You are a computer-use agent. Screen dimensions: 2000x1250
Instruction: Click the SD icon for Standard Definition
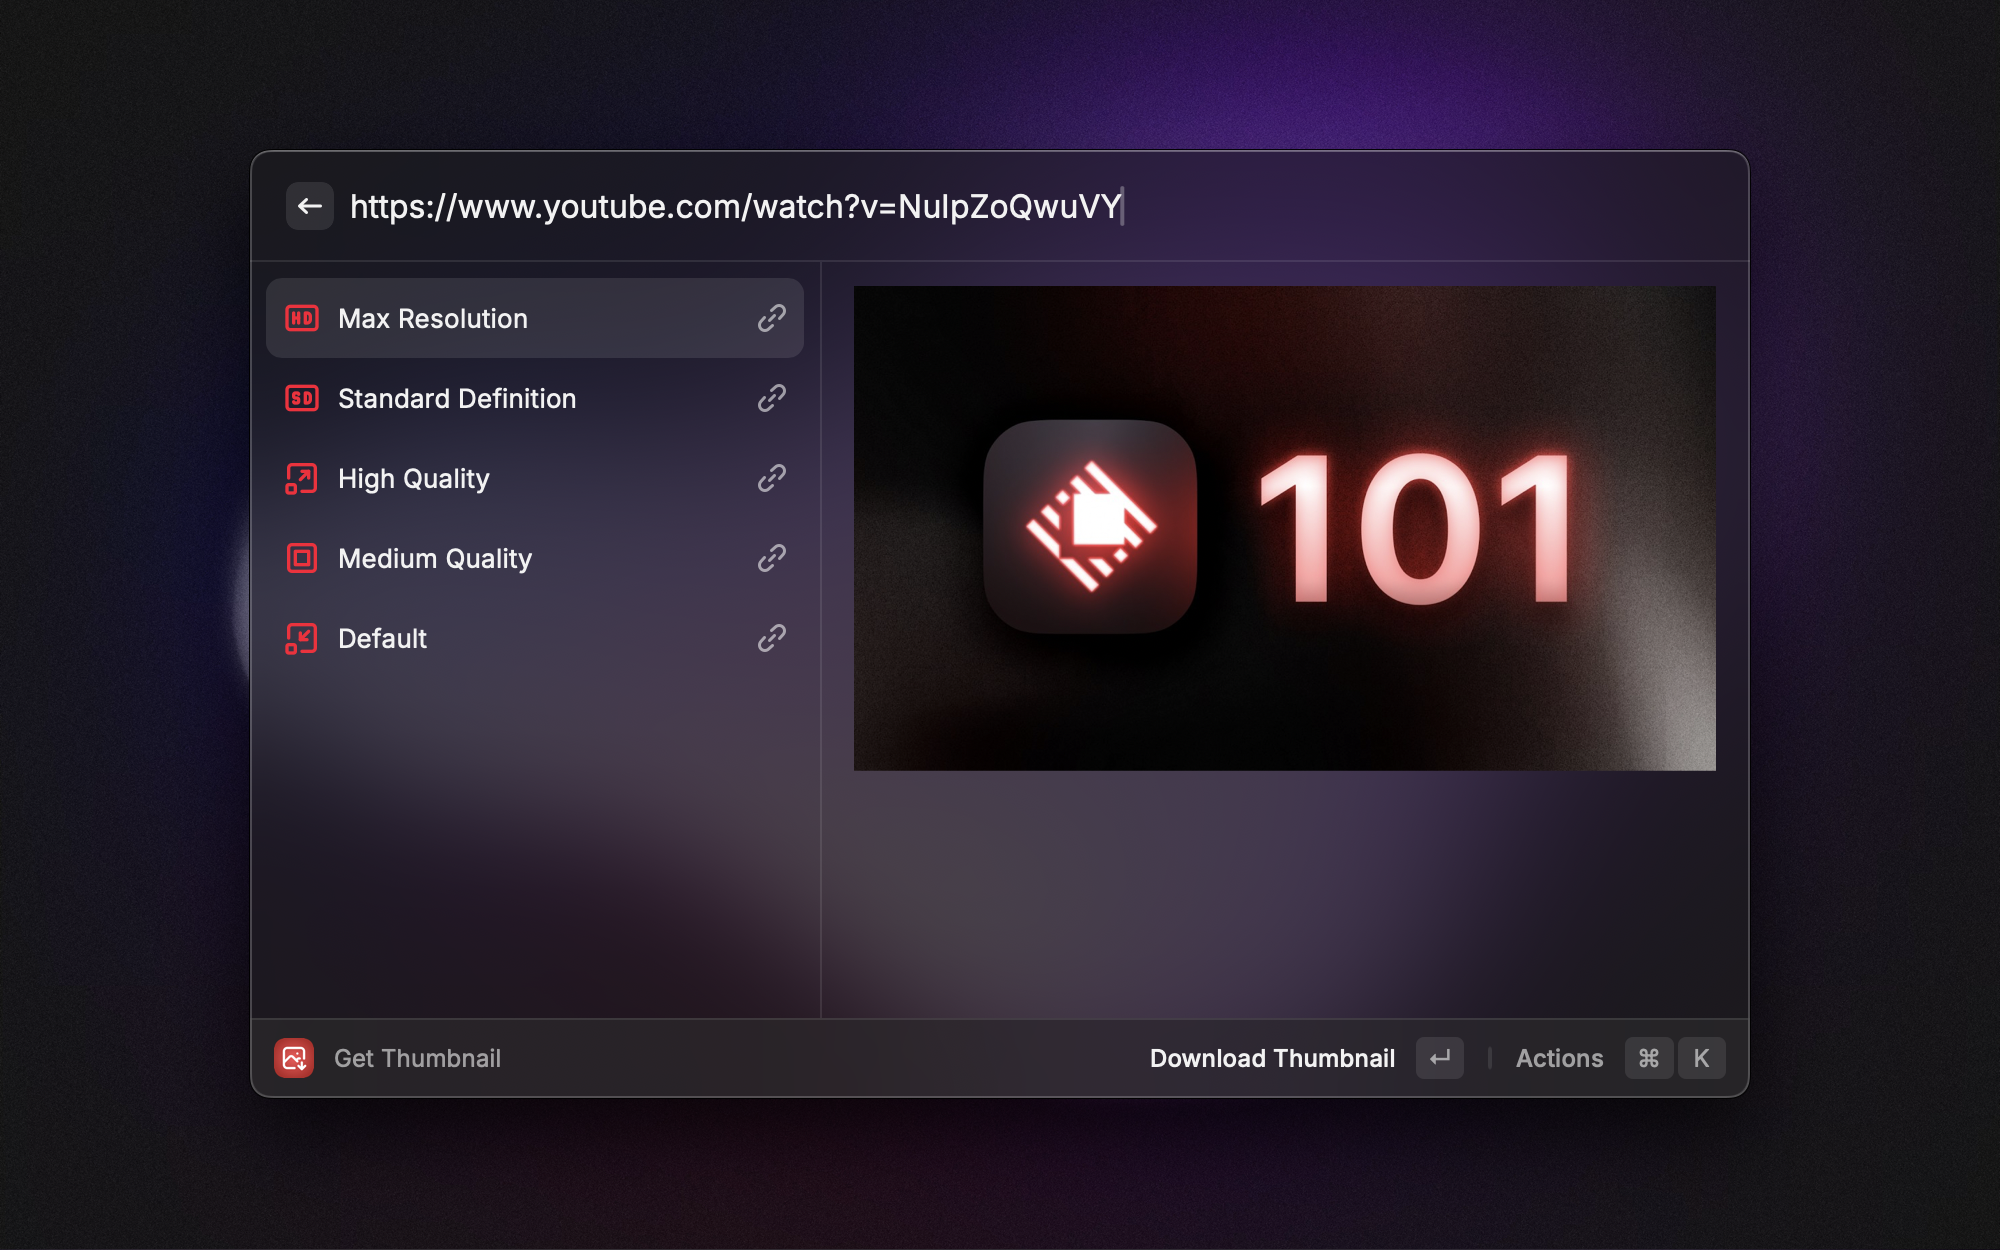302,398
